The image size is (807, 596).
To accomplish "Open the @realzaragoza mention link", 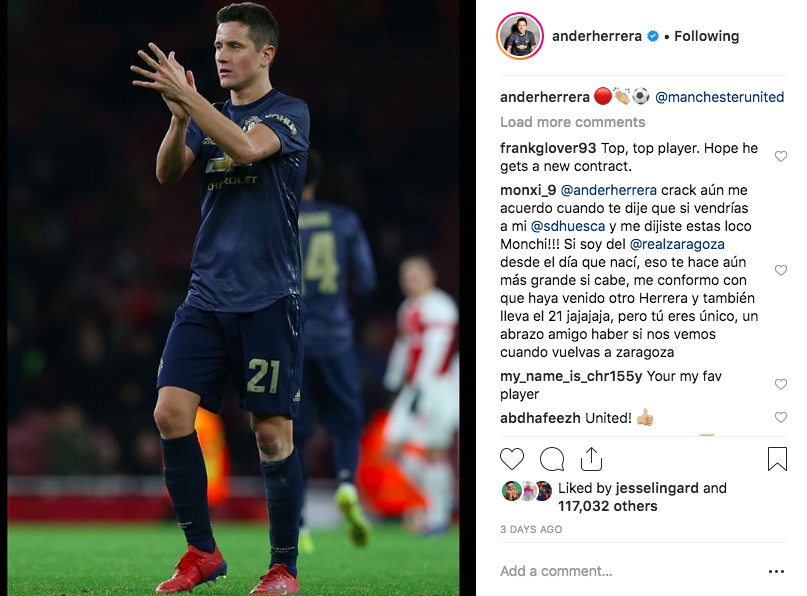I will [x=677, y=244].
